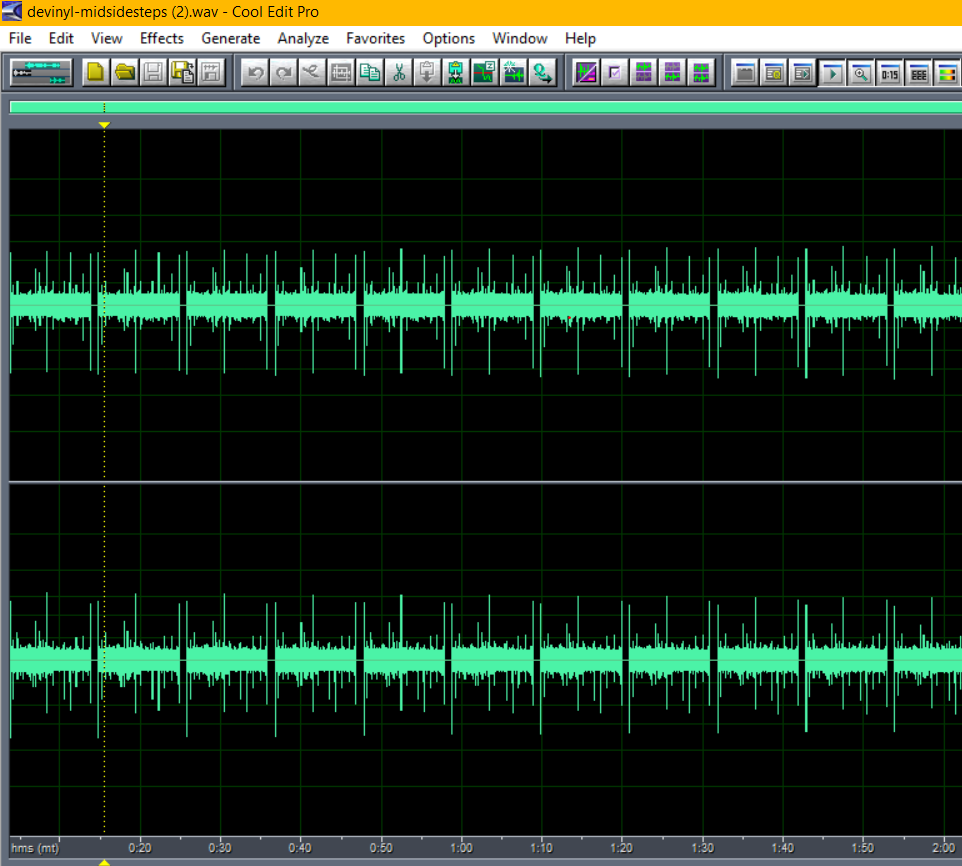Toggle selection/view controls window icon

918,72
